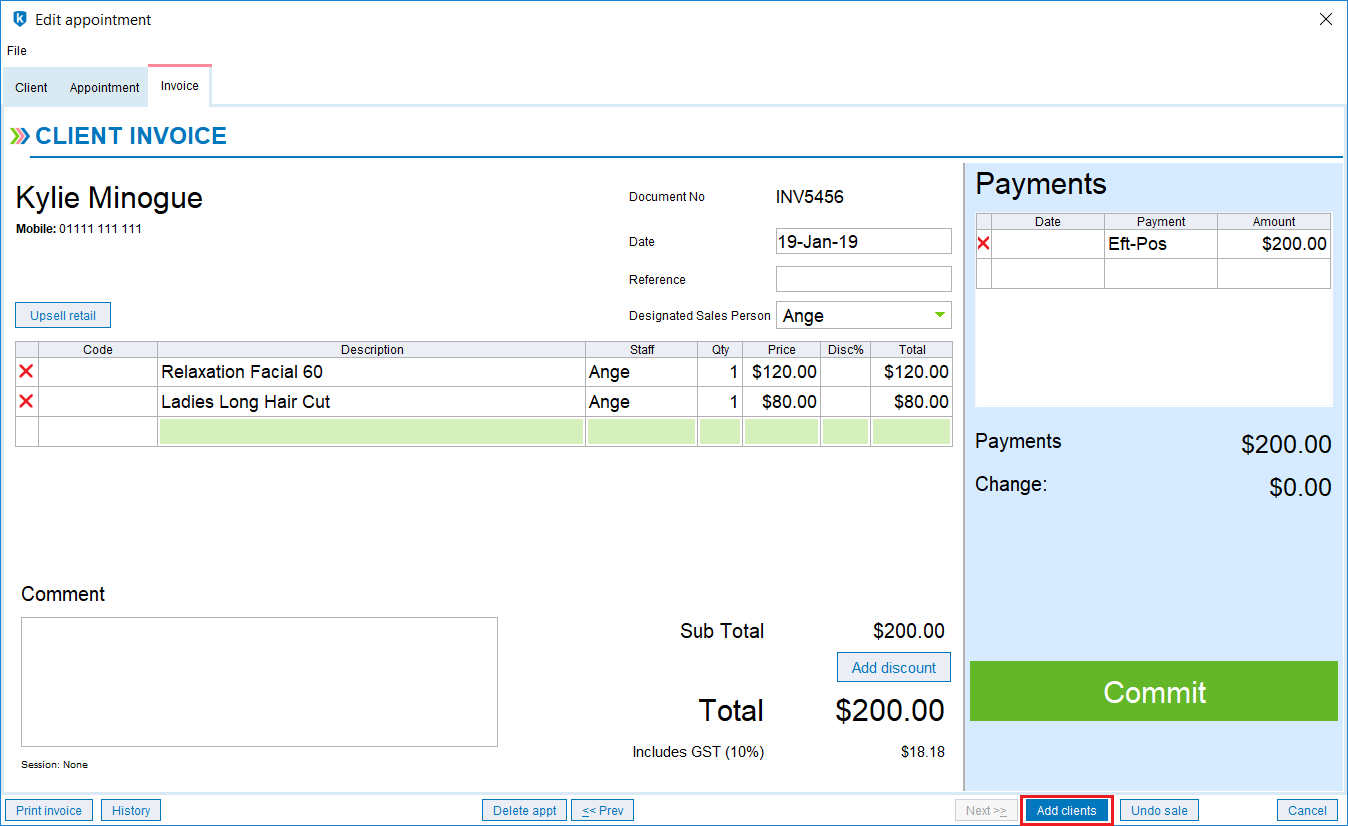The image size is (1348, 826).
Task: Click the empty second payment row
Action: 1153,273
